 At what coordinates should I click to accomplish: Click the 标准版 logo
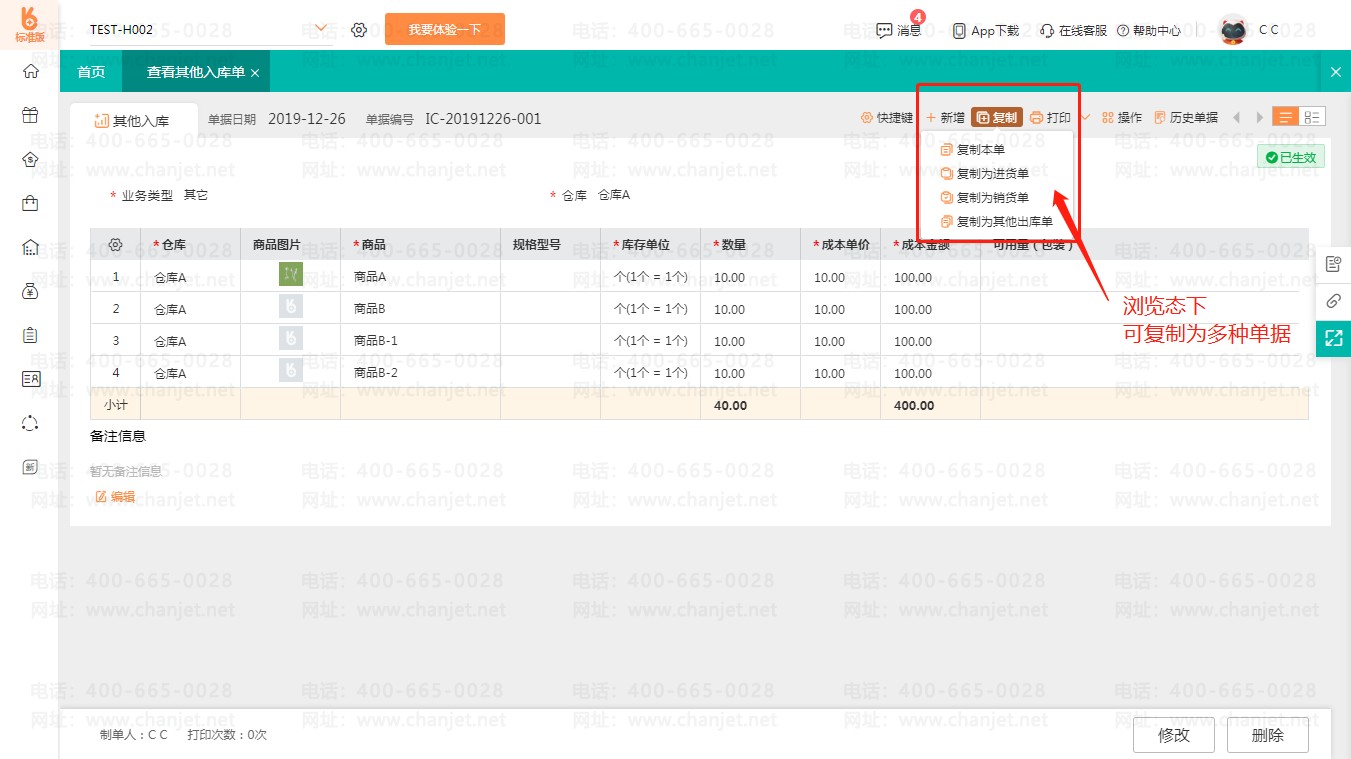point(30,25)
